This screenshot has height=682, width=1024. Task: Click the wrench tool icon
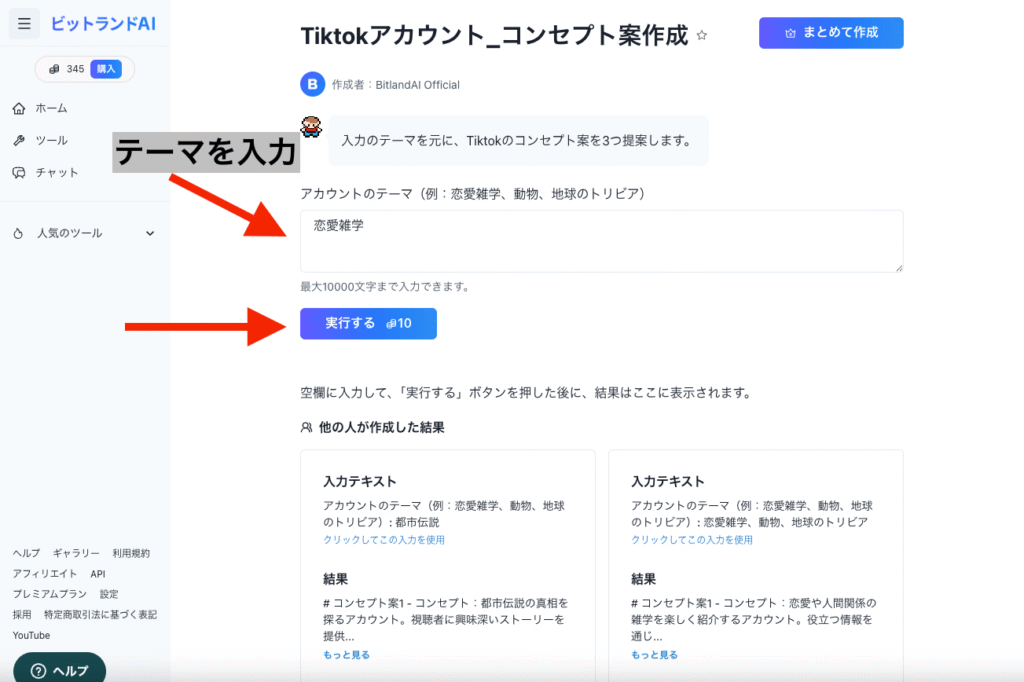point(19,140)
